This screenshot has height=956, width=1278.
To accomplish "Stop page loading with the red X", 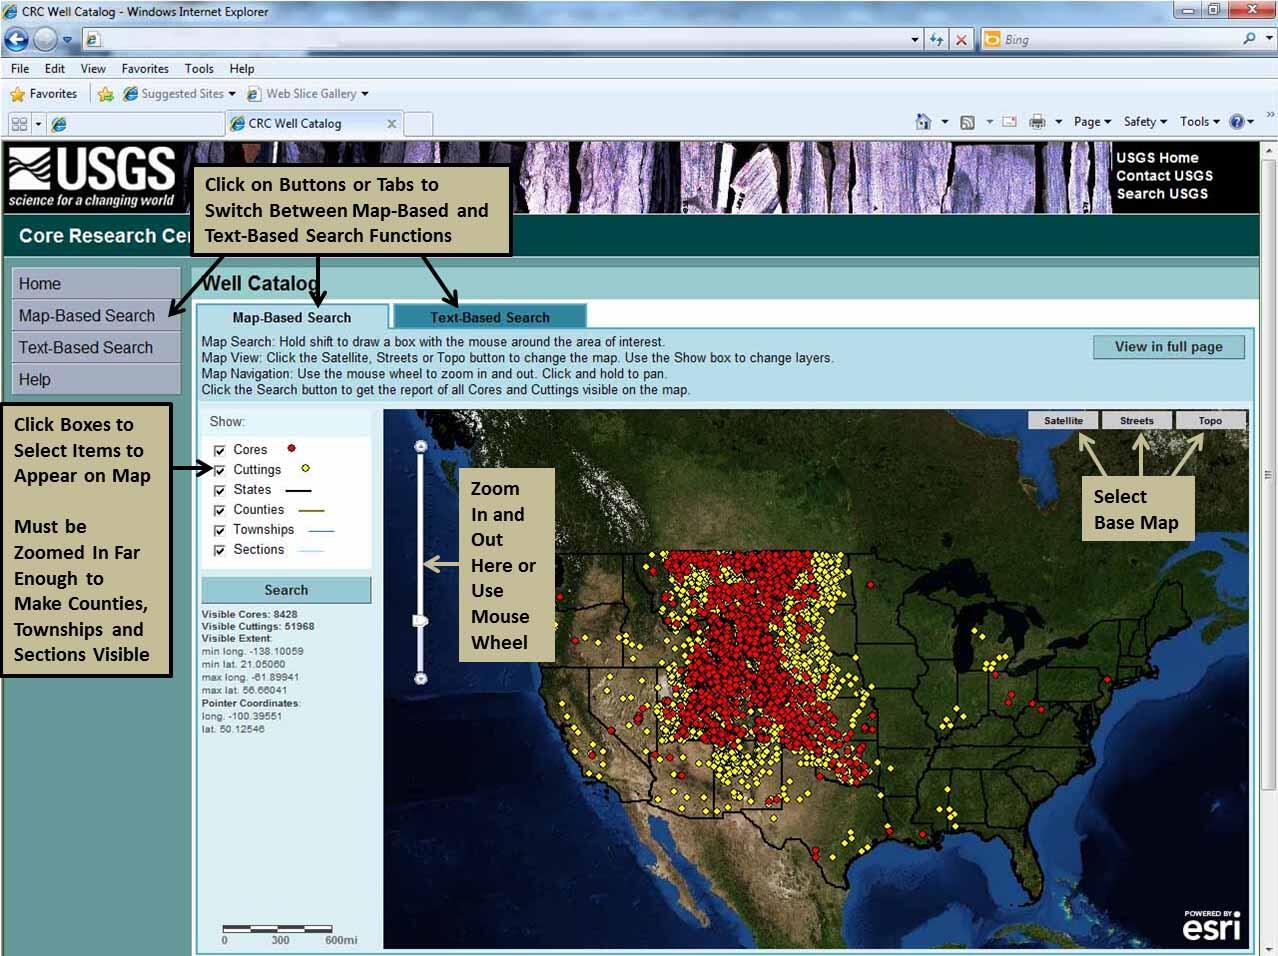I will (961, 40).
